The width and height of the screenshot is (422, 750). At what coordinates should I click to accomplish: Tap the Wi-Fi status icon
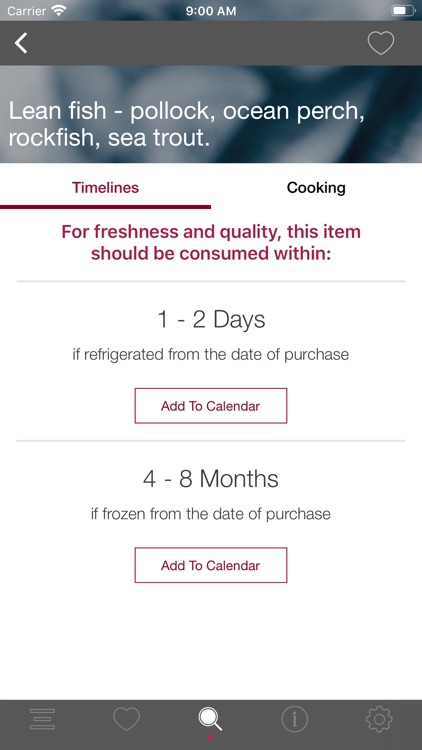[59, 10]
